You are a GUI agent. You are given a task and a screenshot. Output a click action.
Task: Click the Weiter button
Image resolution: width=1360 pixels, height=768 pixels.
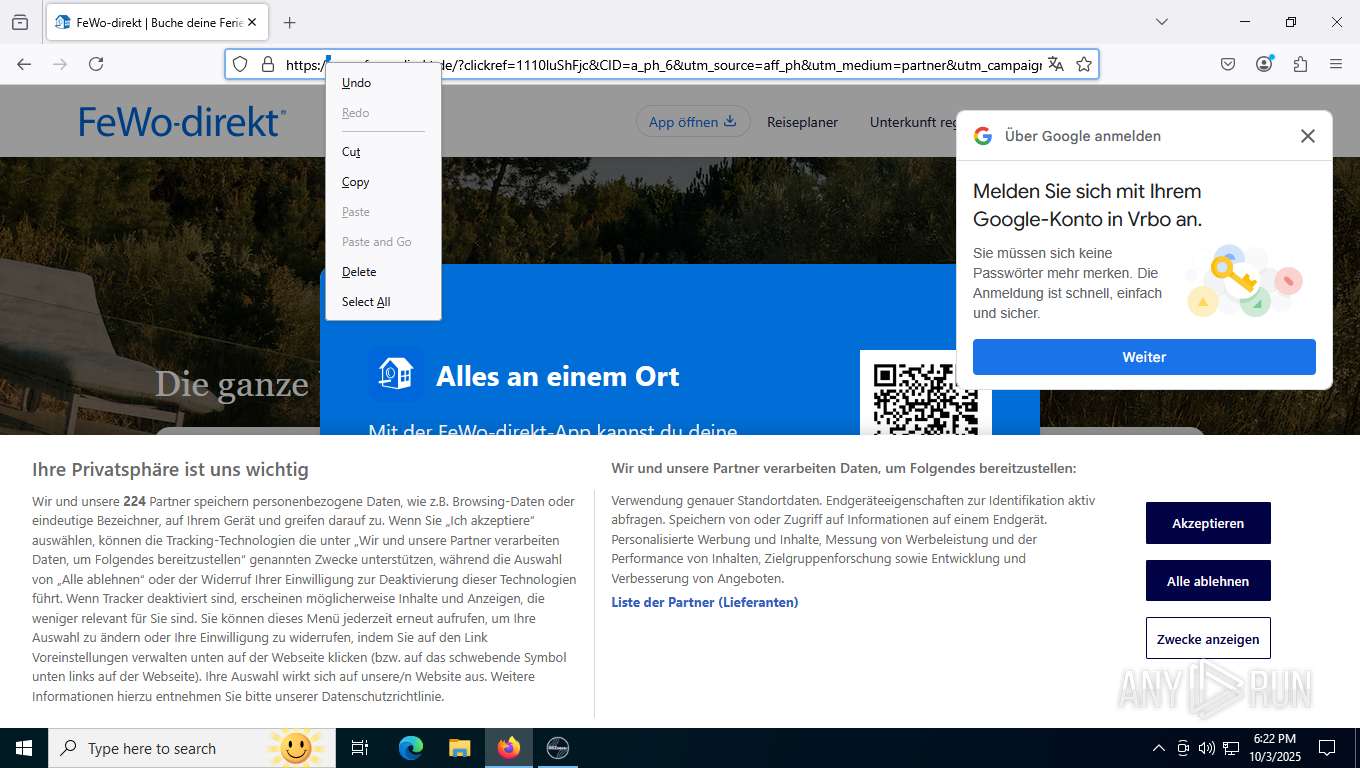point(1144,357)
